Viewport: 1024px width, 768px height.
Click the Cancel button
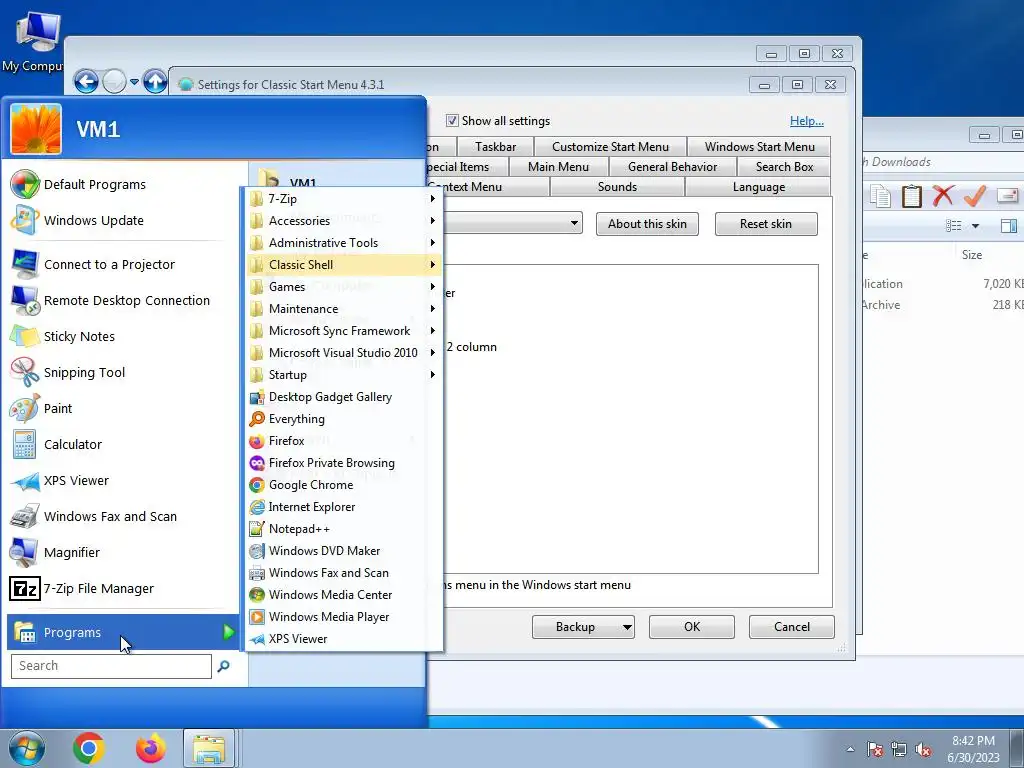pos(792,627)
